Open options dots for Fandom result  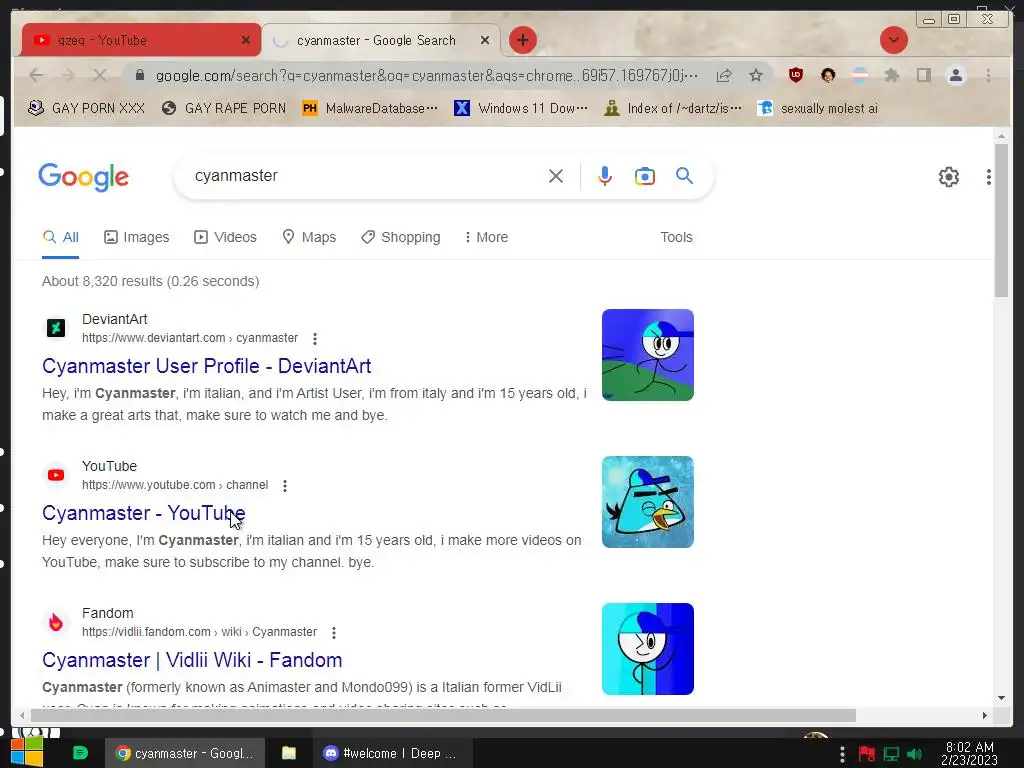334,633
